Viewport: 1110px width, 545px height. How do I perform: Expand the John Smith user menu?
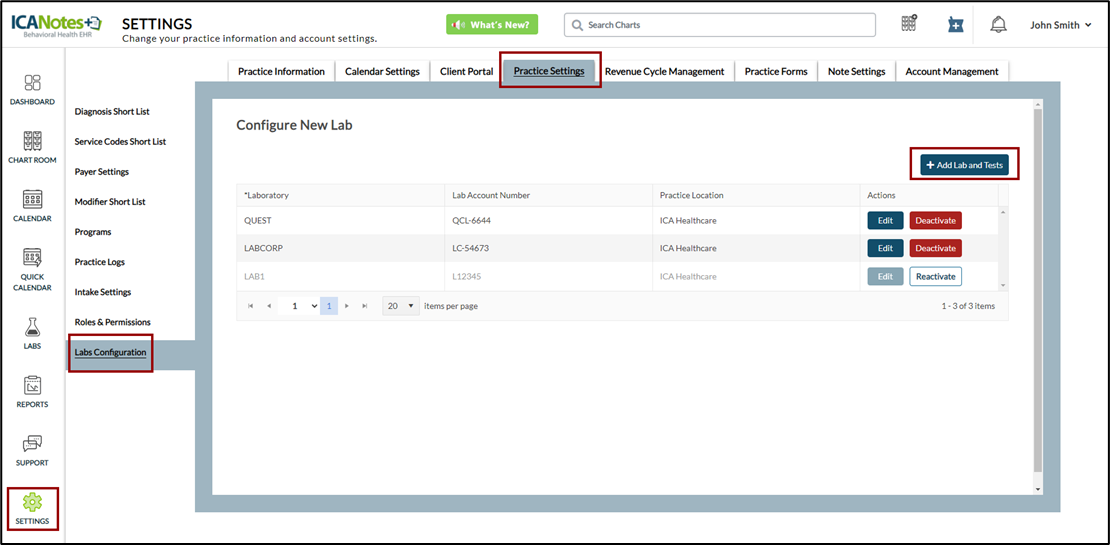point(1060,25)
